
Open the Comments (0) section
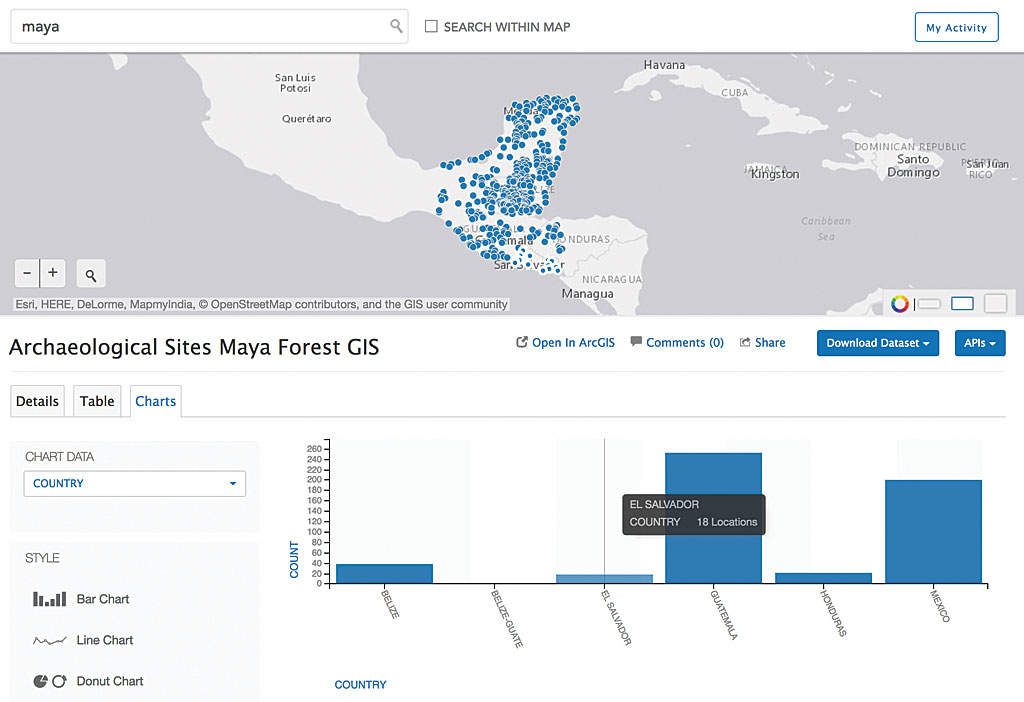click(677, 343)
